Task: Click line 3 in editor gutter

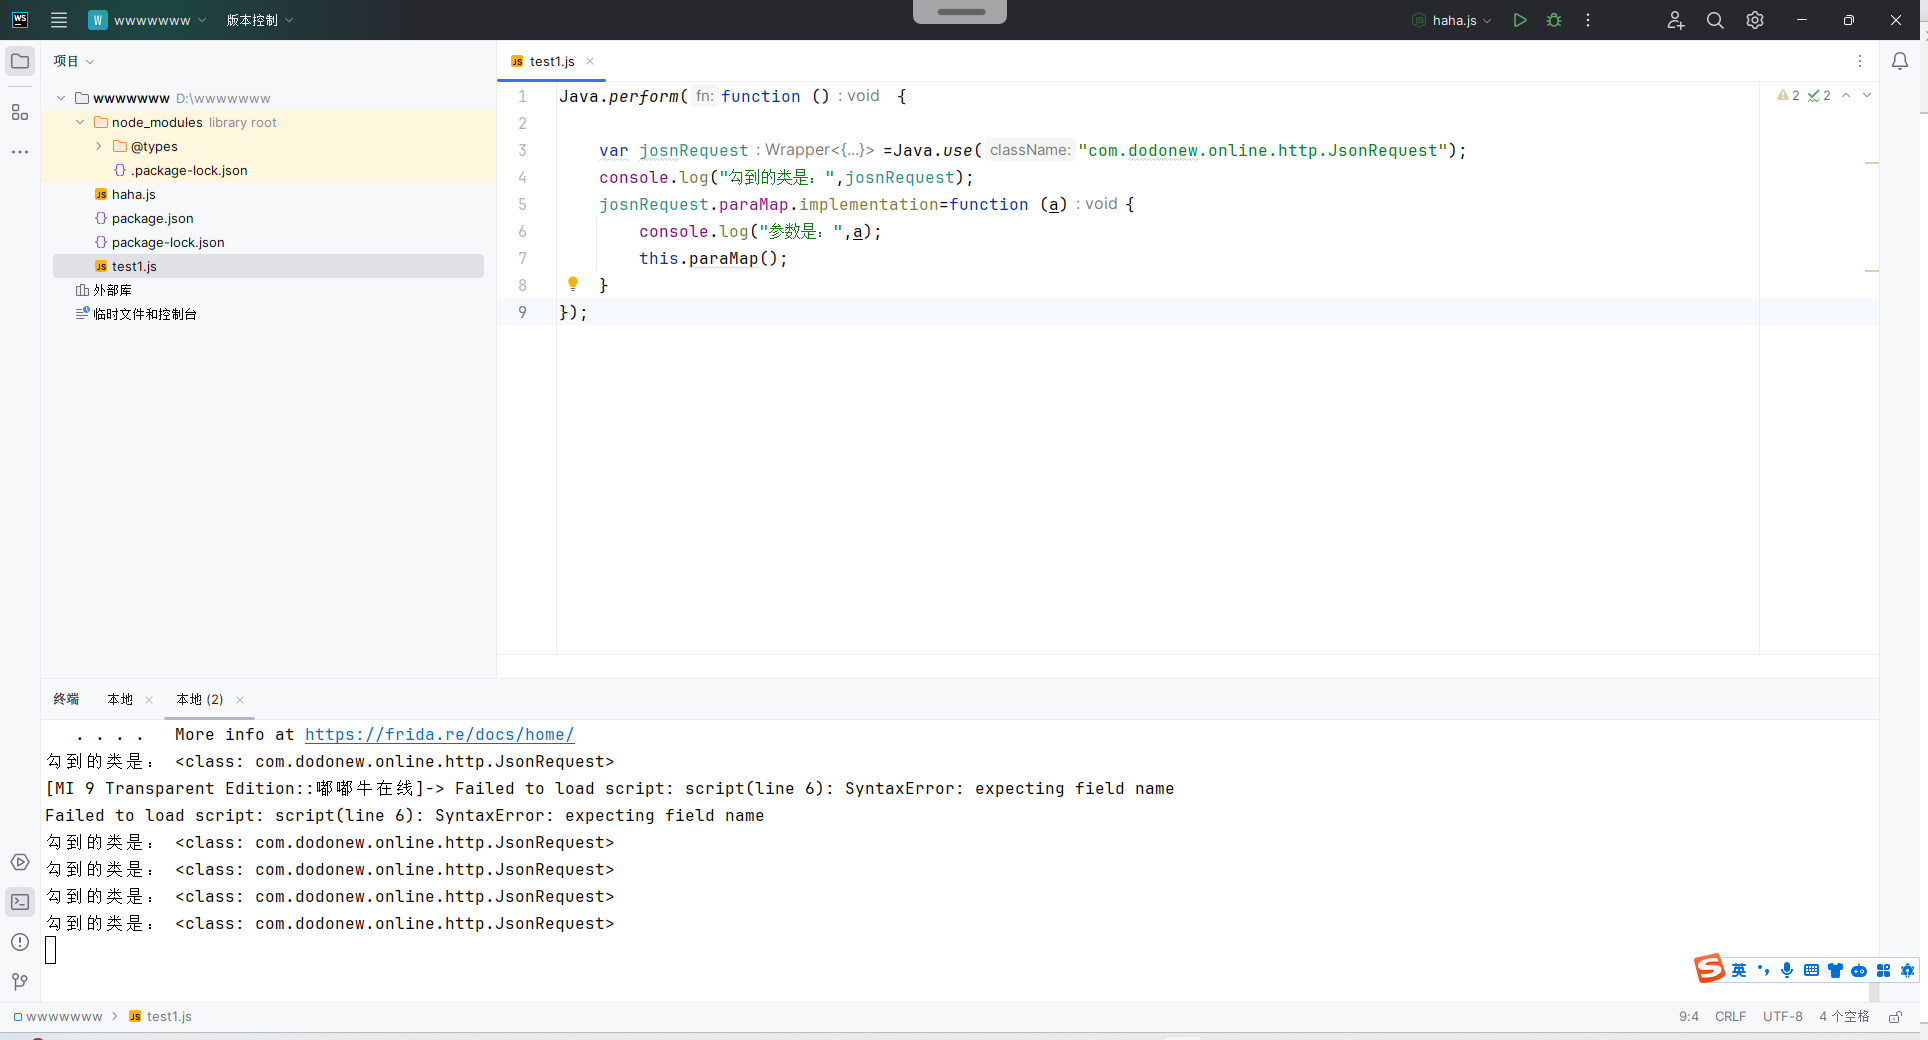Action: 522,150
